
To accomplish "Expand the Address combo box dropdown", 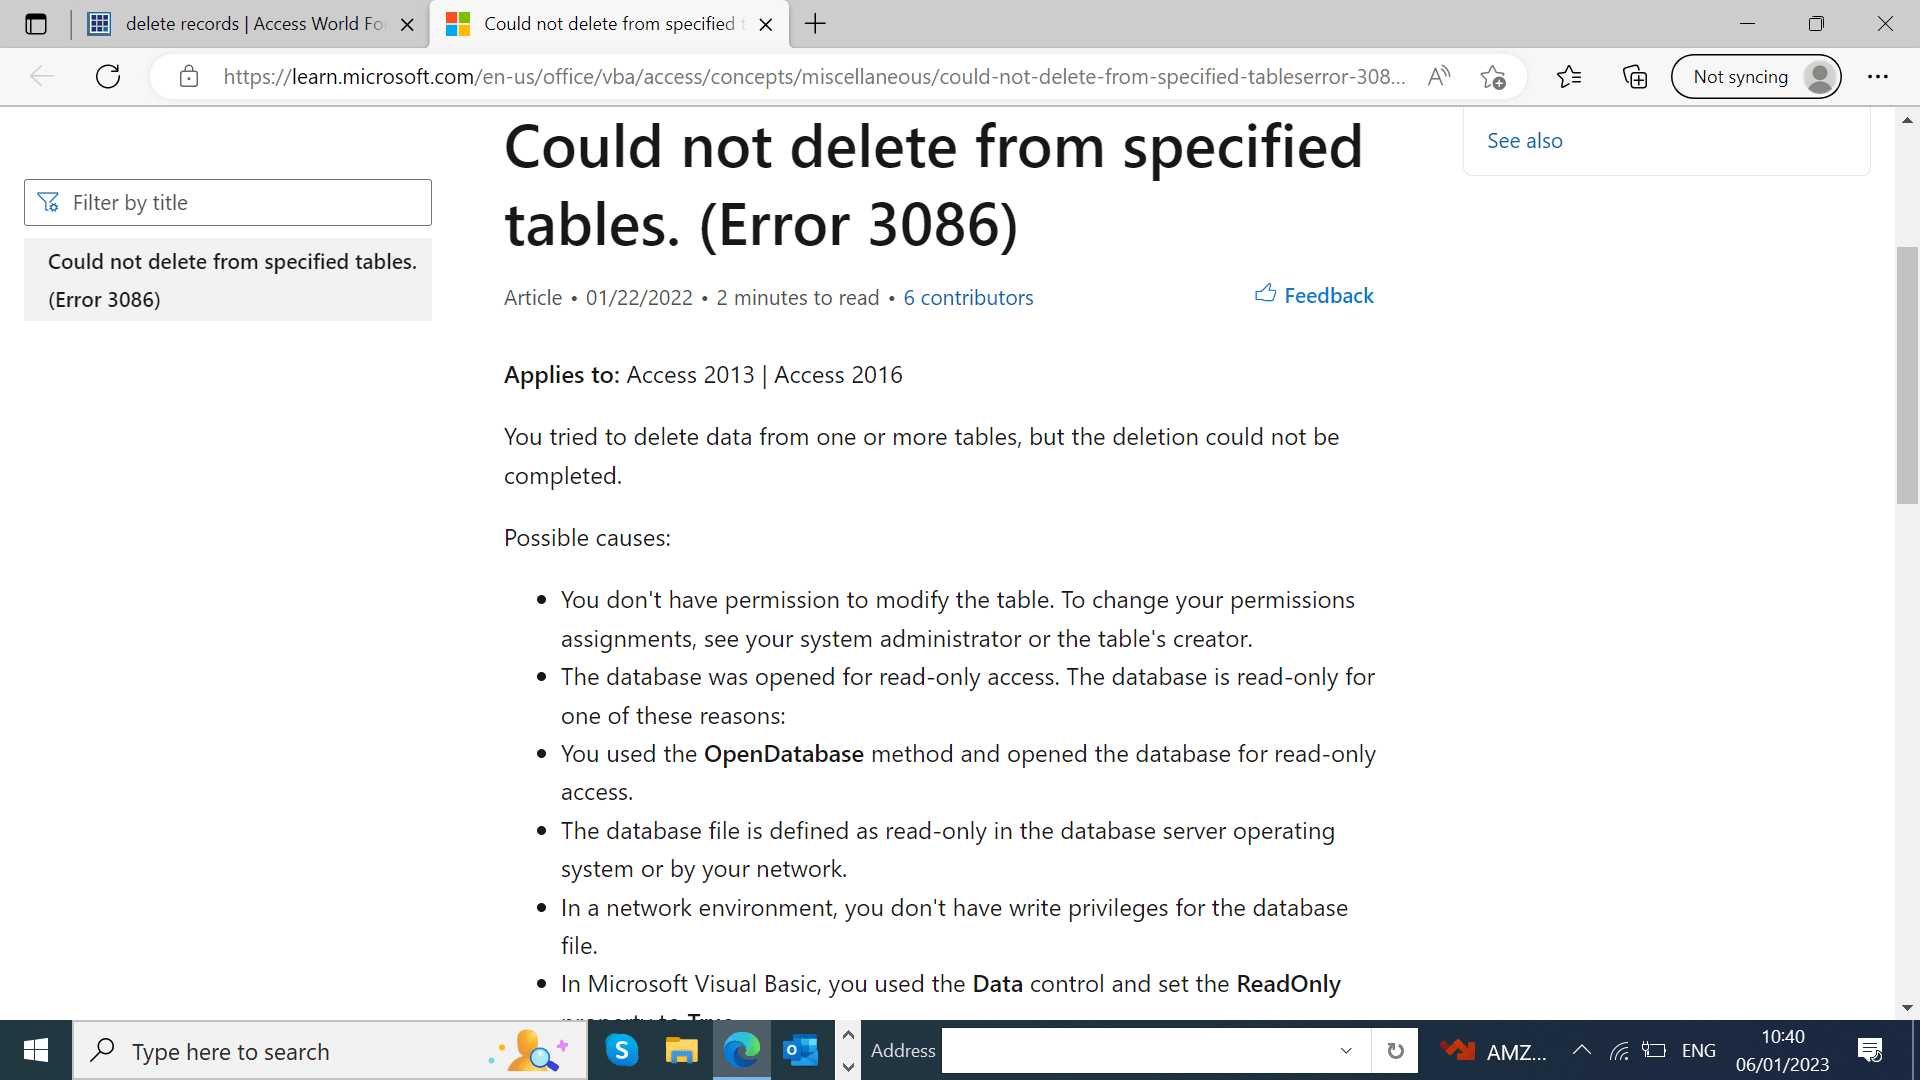I will pos(1347,1050).
